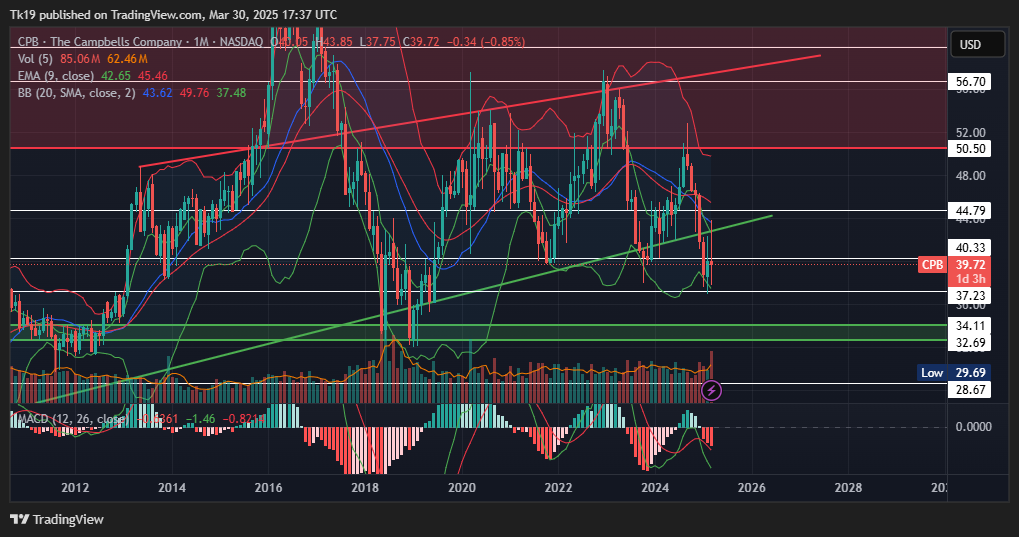Click the 28.67 price level label
This screenshot has height=537, width=1019.
point(970,389)
